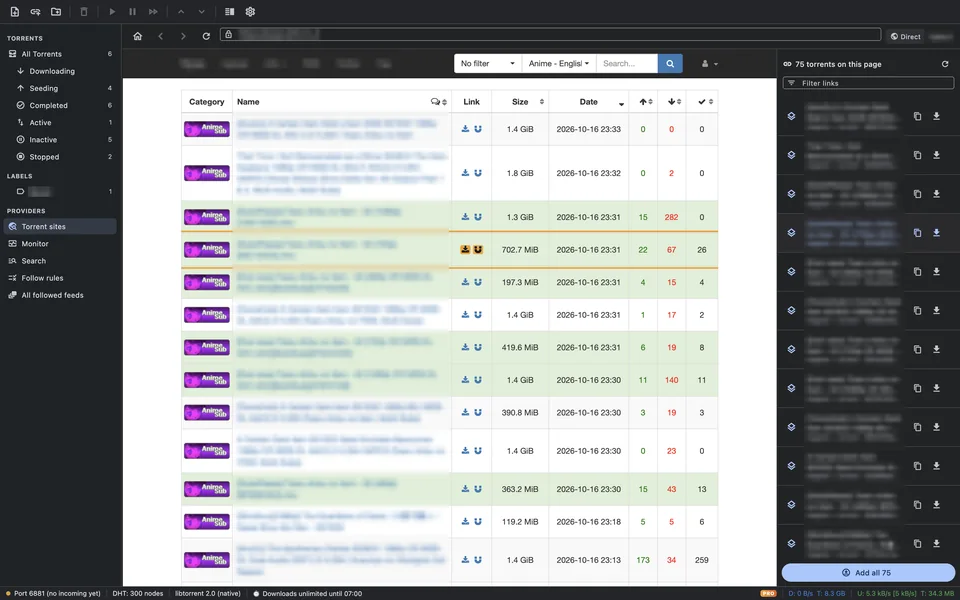
Task: Select All Torrents in sidebar
Action: tap(61, 54)
